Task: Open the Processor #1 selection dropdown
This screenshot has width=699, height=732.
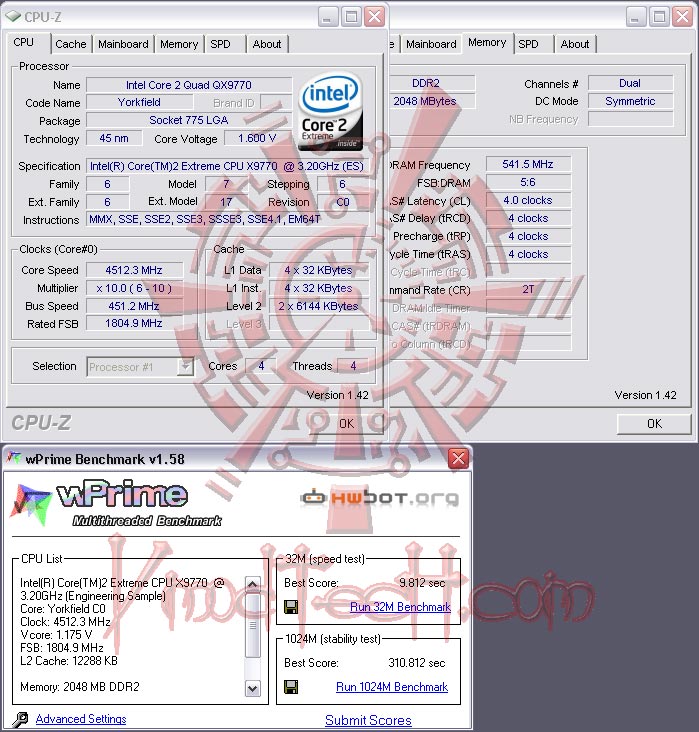Action: [185, 366]
